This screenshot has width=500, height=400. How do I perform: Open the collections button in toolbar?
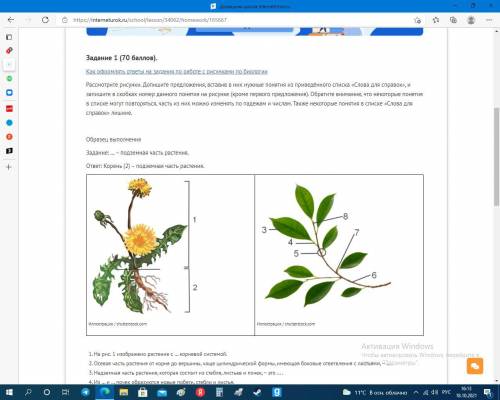(x=453, y=20)
